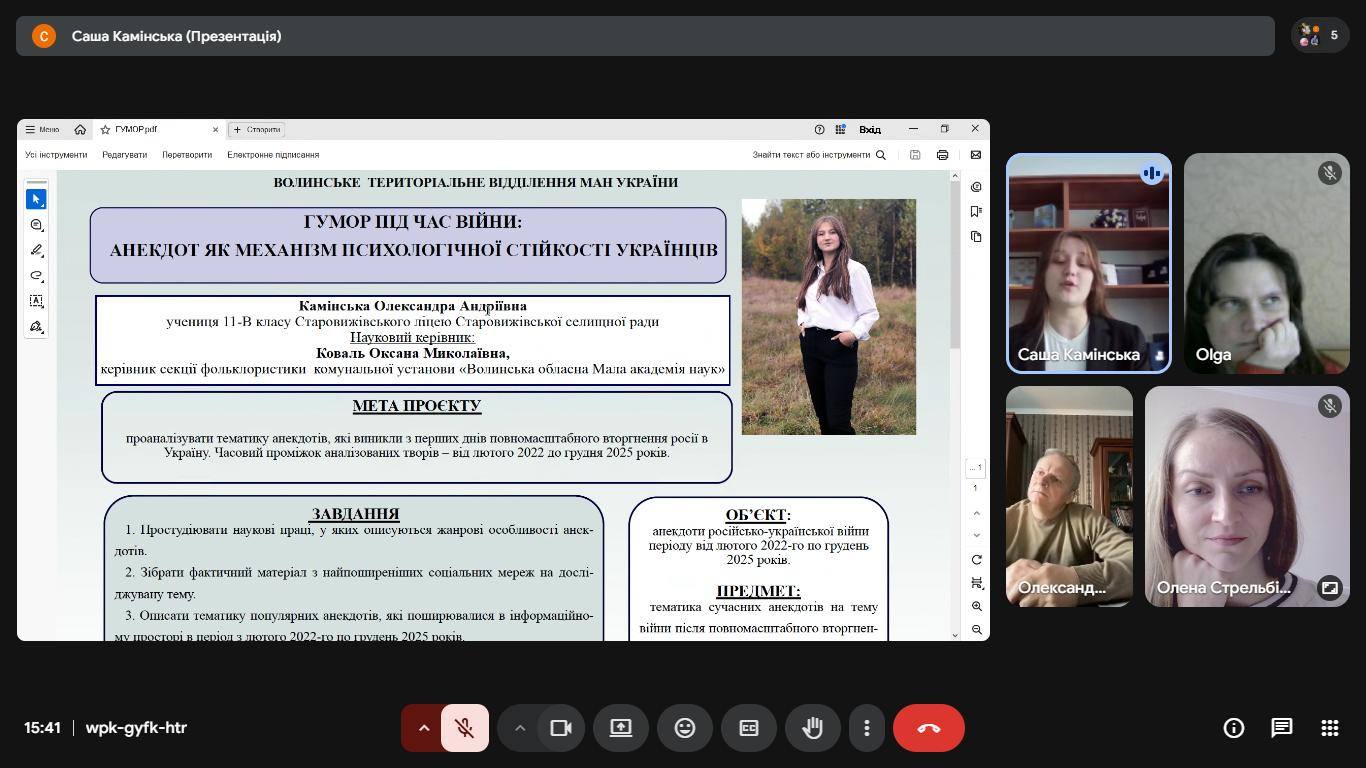The width and height of the screenshot is (1366, 768).
Task: Click the share screen icon
Action: 621,728
